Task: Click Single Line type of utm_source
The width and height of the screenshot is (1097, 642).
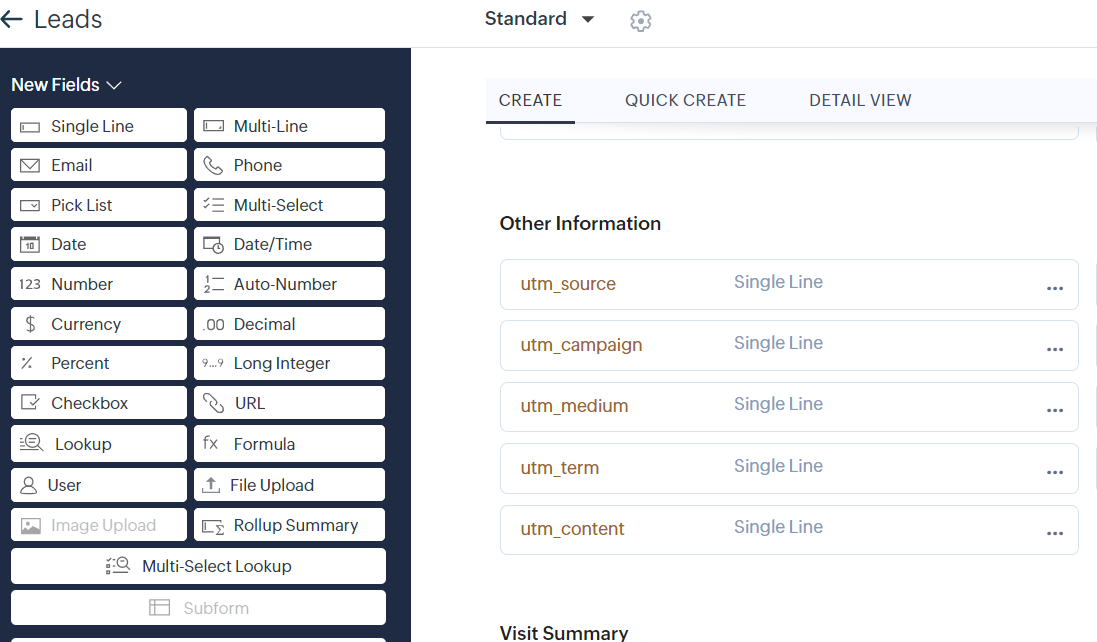Action: [x=778, y=282]
